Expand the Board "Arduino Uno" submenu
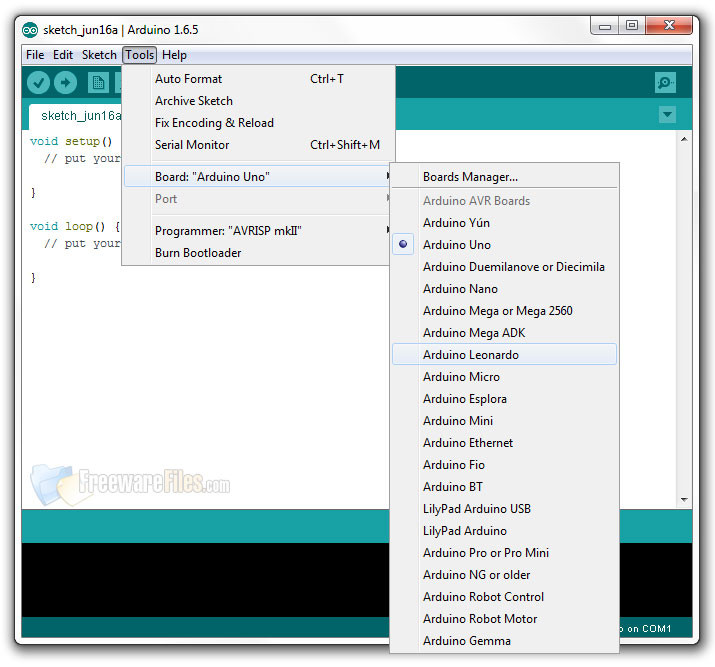 (257, 176)
